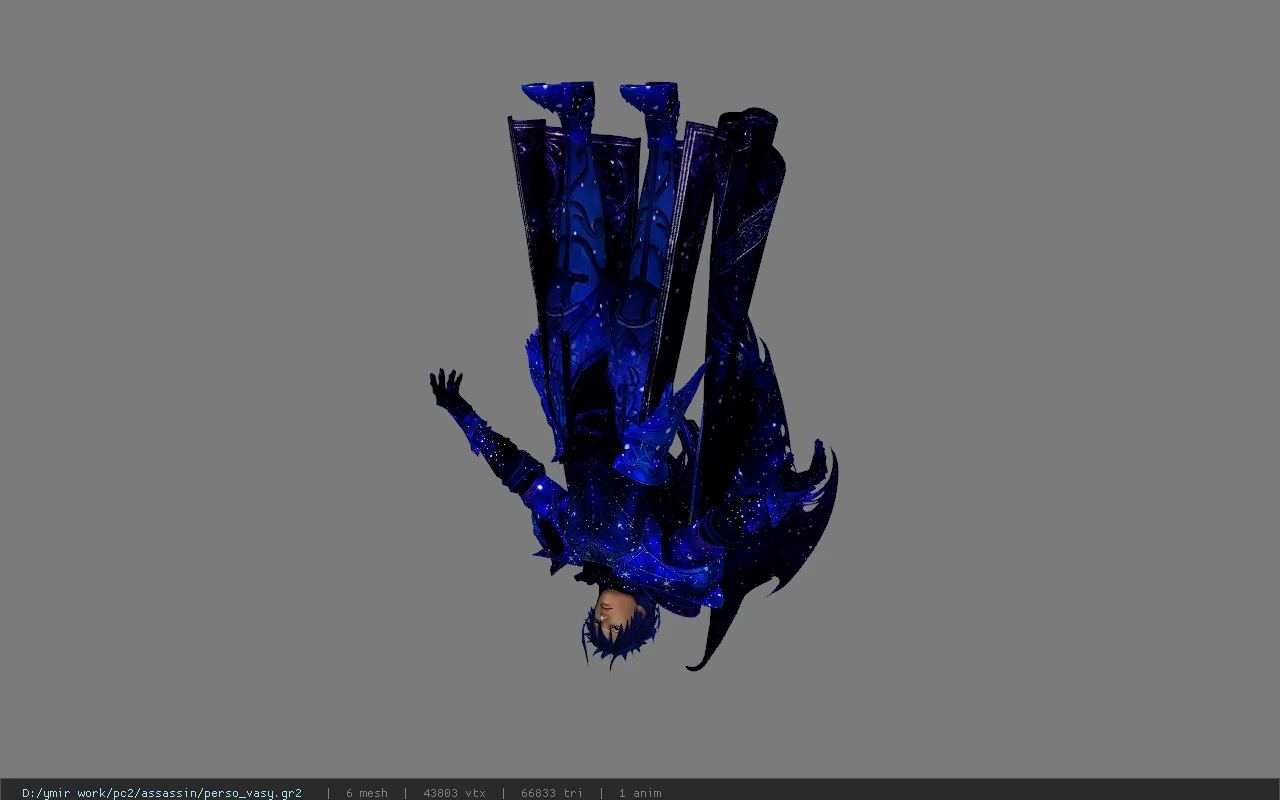Click the file path D:/ymir work/pc2/assassin/perso_vasy.gr2
Screen dimensions: 1280x800
(x=162, y=793)
